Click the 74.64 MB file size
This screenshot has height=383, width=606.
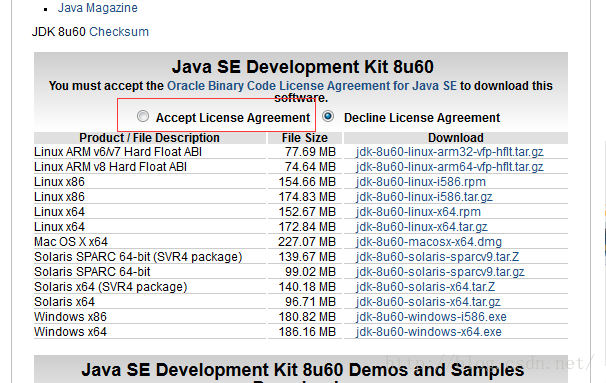(311, 167)
